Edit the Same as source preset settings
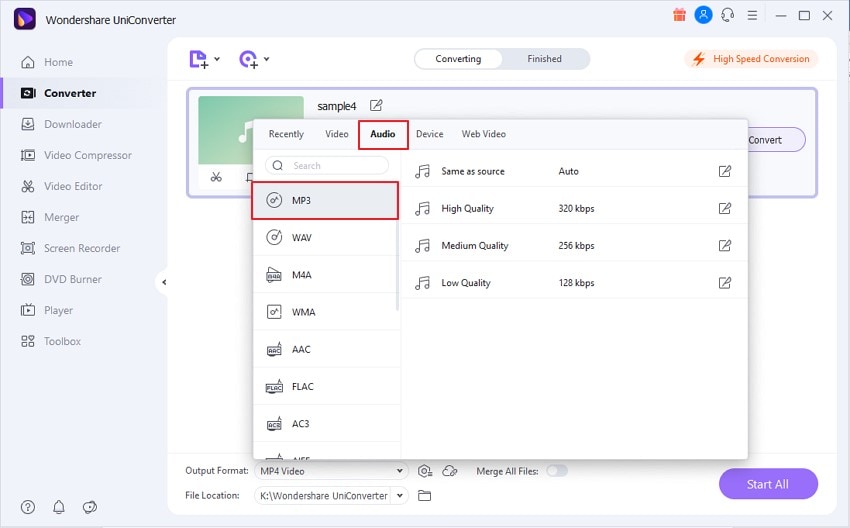 (x=725, y=171)
